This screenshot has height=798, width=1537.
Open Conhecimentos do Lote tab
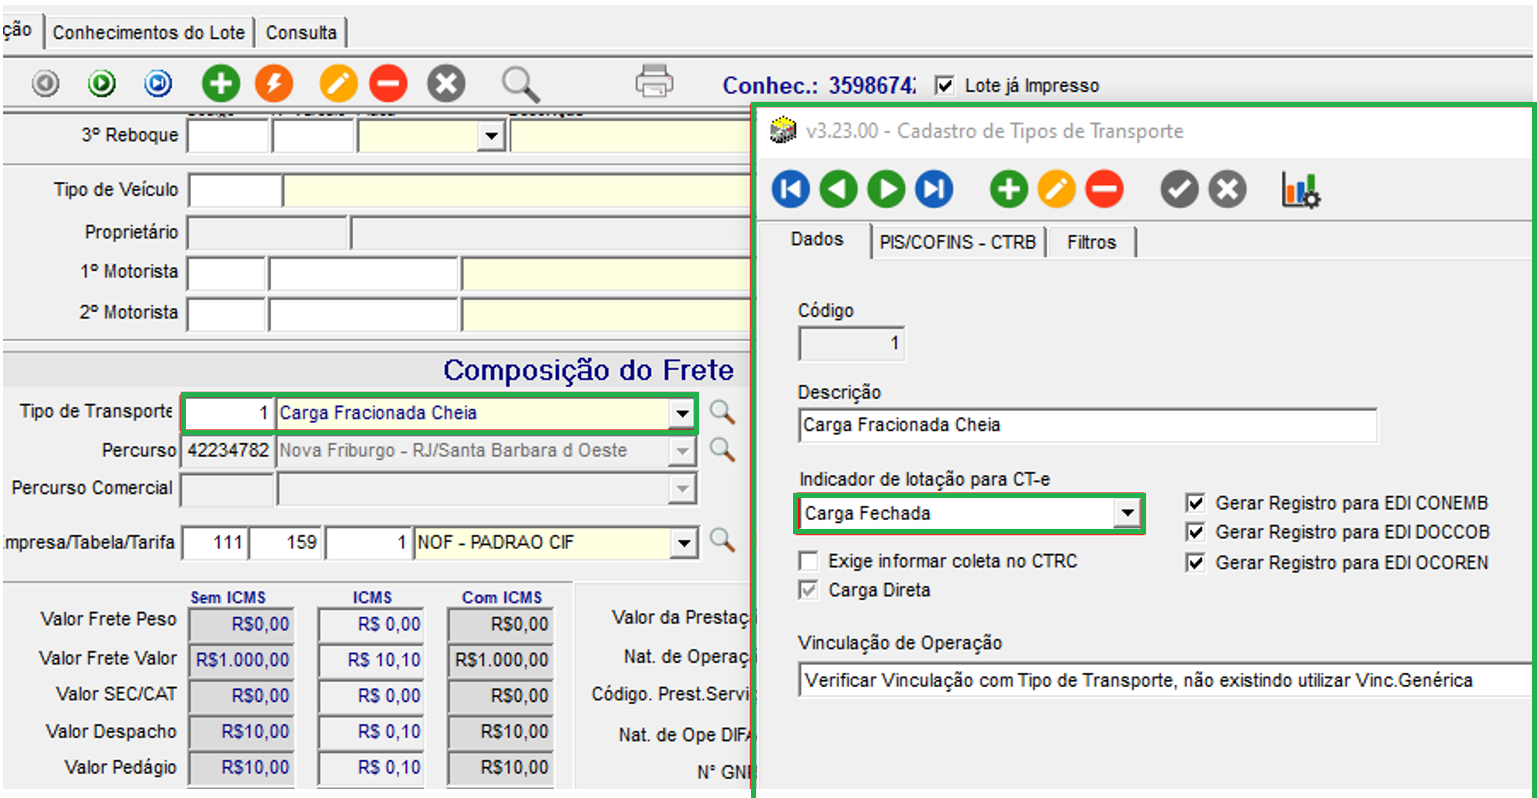(x=149, y=33)
